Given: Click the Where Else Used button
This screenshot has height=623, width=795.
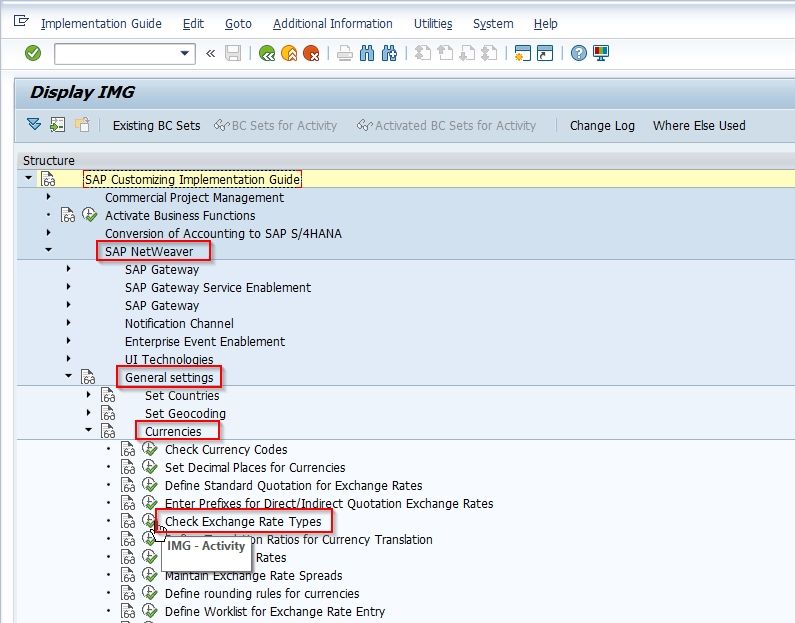Looking at the screenshot, I should (x=699, y=126).
